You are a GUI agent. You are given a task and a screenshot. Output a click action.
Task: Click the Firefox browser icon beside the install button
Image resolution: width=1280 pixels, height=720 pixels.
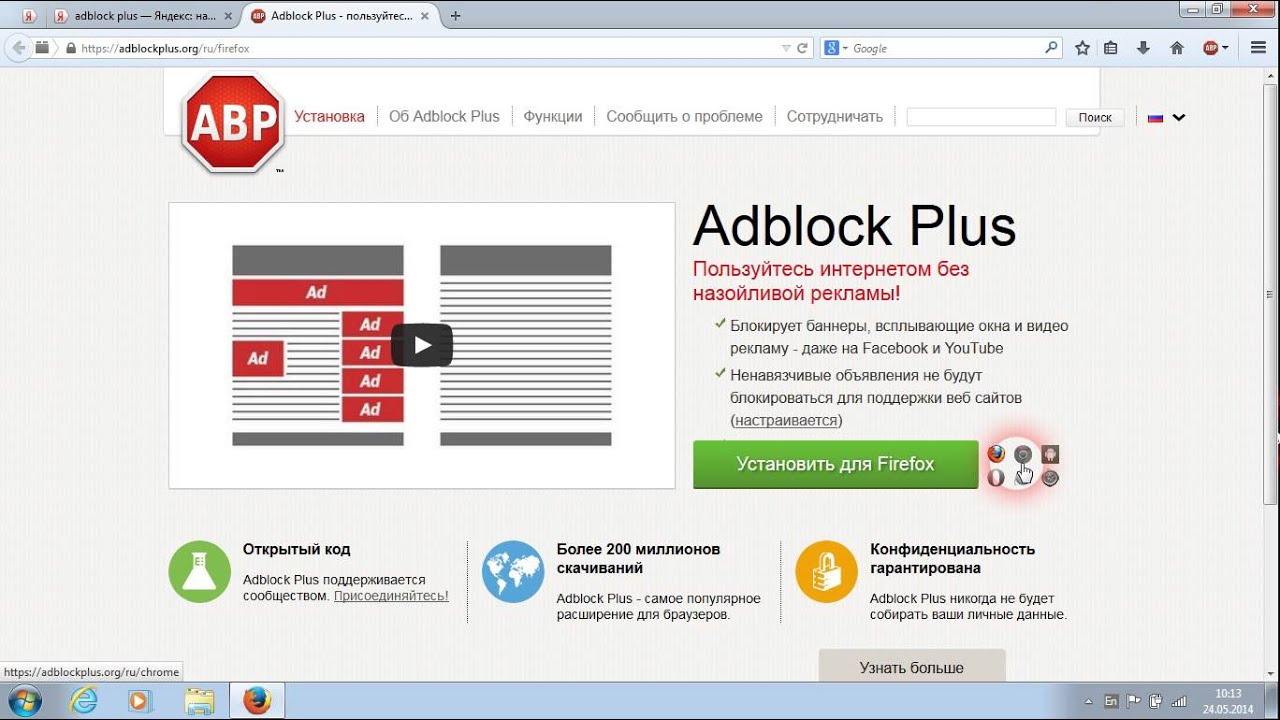pyautogui.click(x=996, y=454)
